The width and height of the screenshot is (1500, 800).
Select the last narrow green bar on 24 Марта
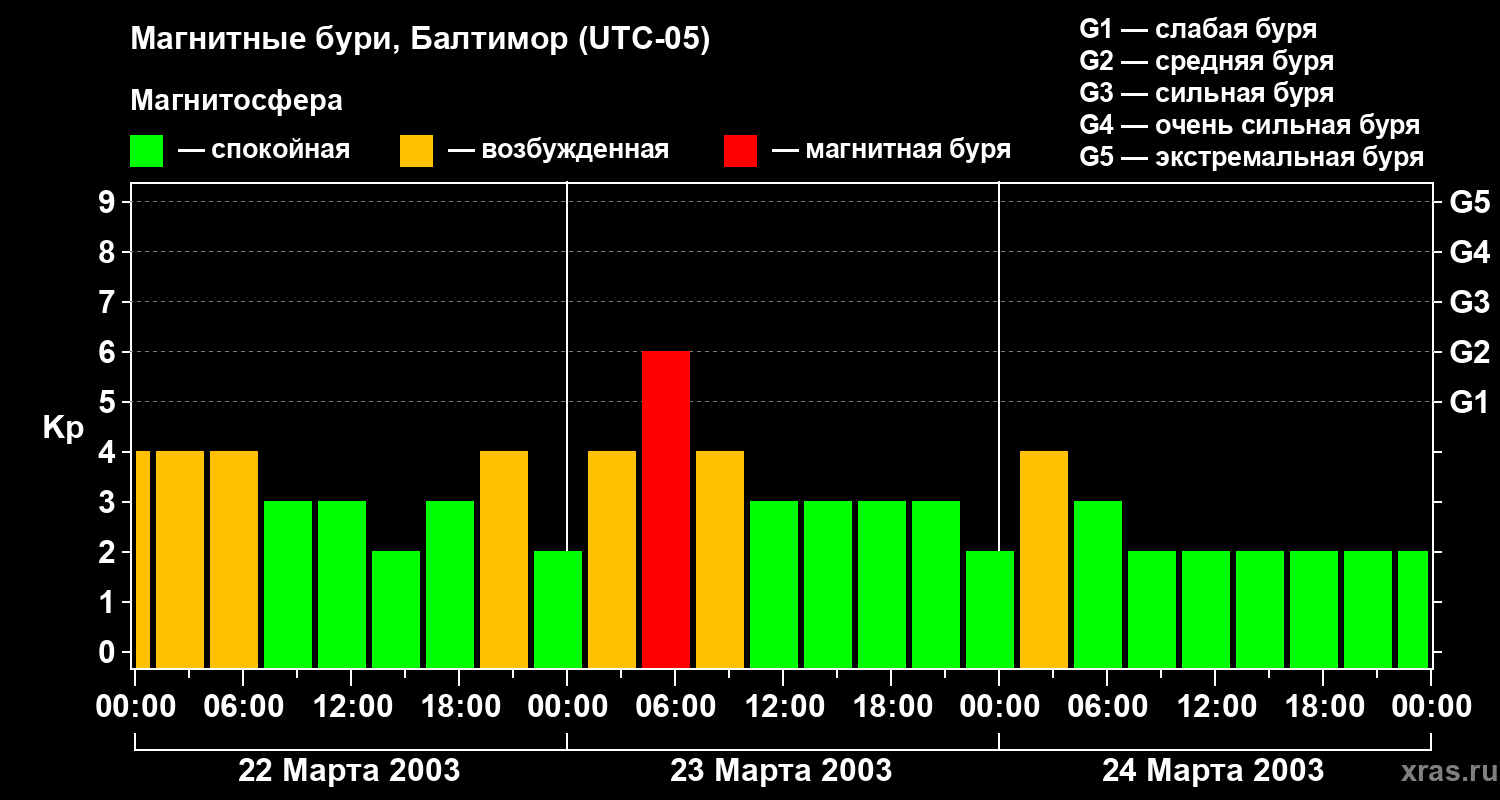1413,609
